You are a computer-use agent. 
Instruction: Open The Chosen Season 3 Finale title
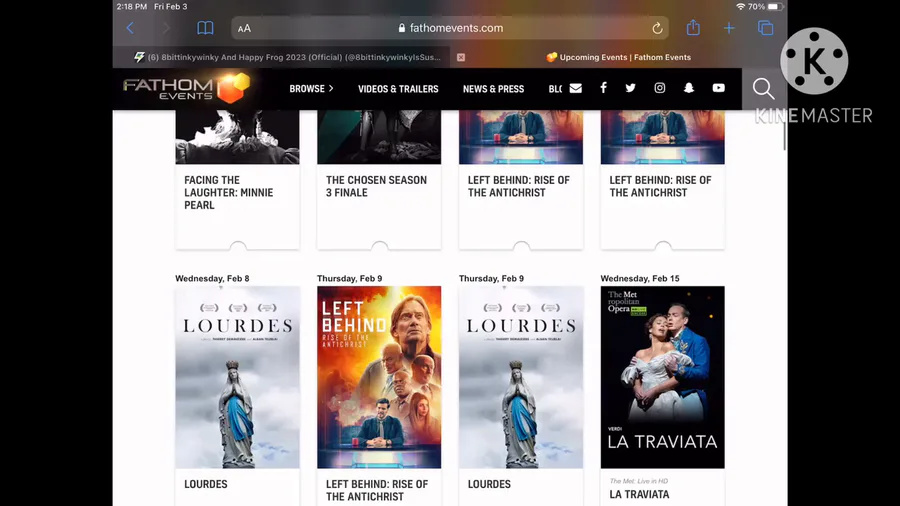tap(376, 186)
